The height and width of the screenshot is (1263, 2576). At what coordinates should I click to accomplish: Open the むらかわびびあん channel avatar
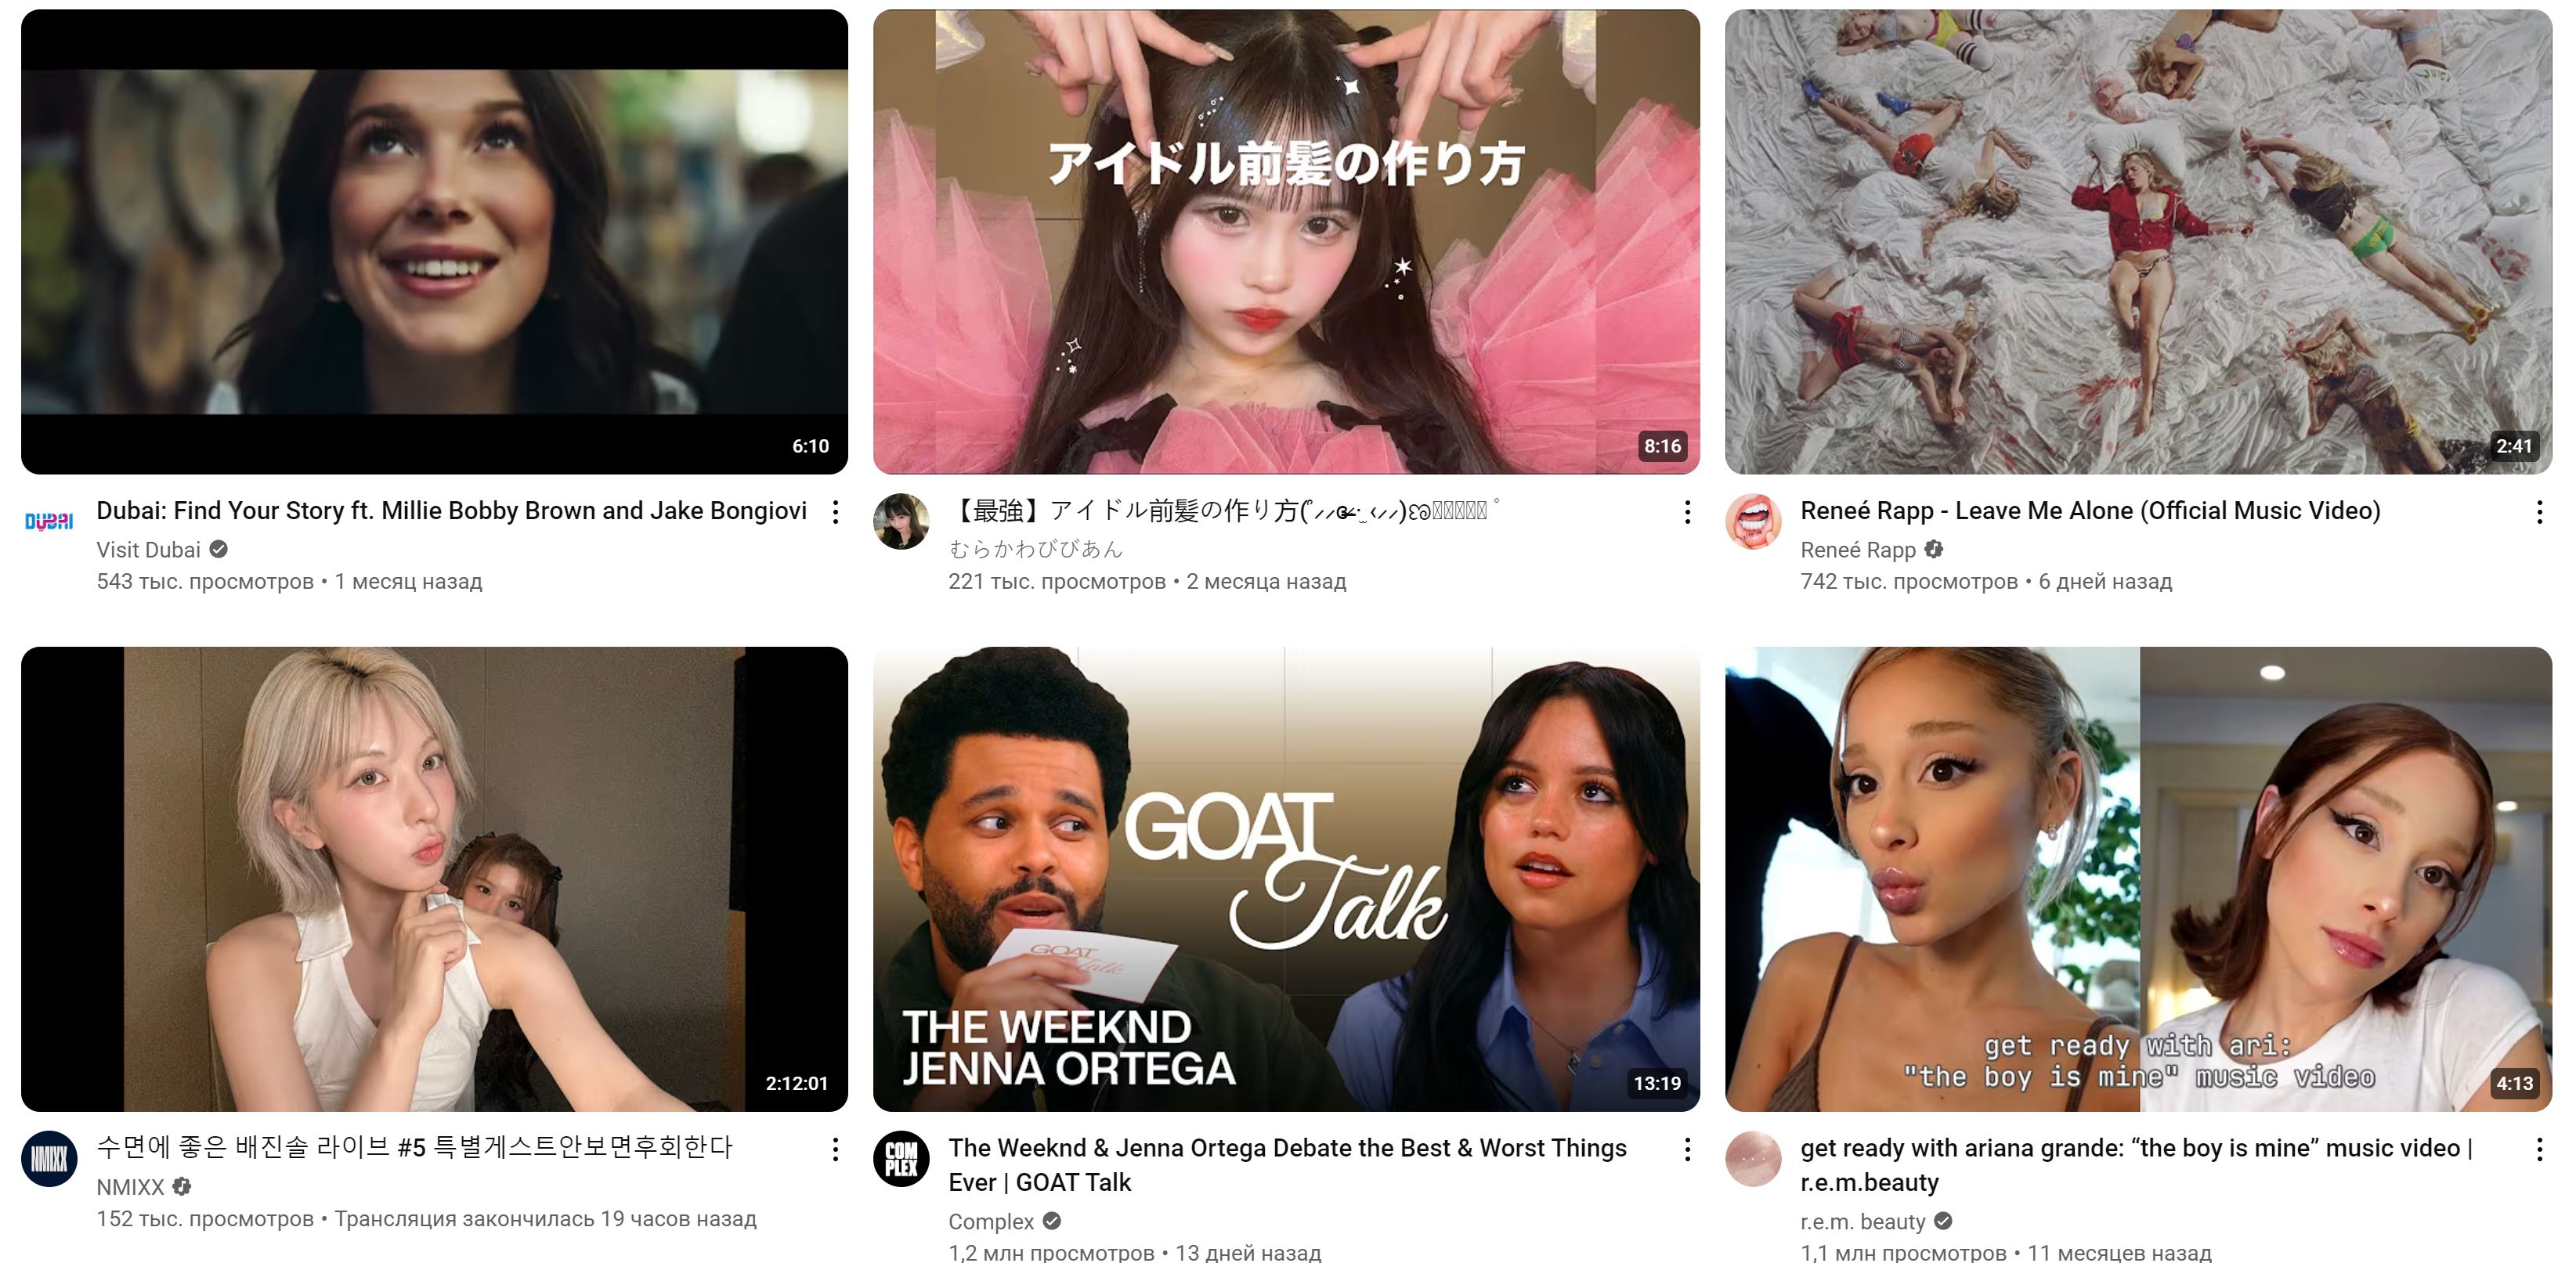tap(901, 521)
